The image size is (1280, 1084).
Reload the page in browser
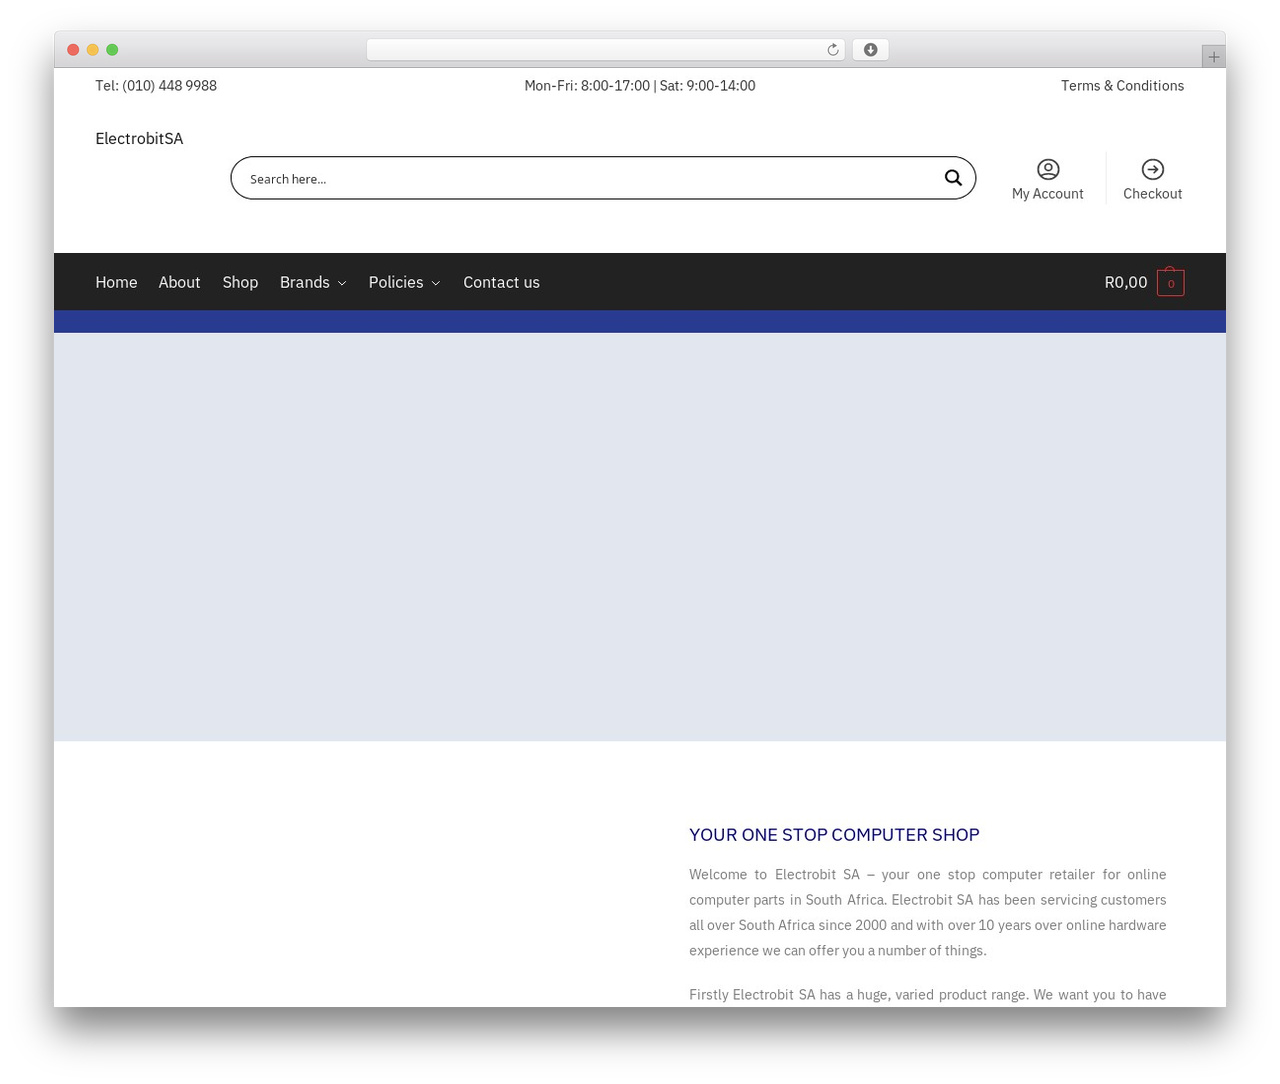pos(832,50)
